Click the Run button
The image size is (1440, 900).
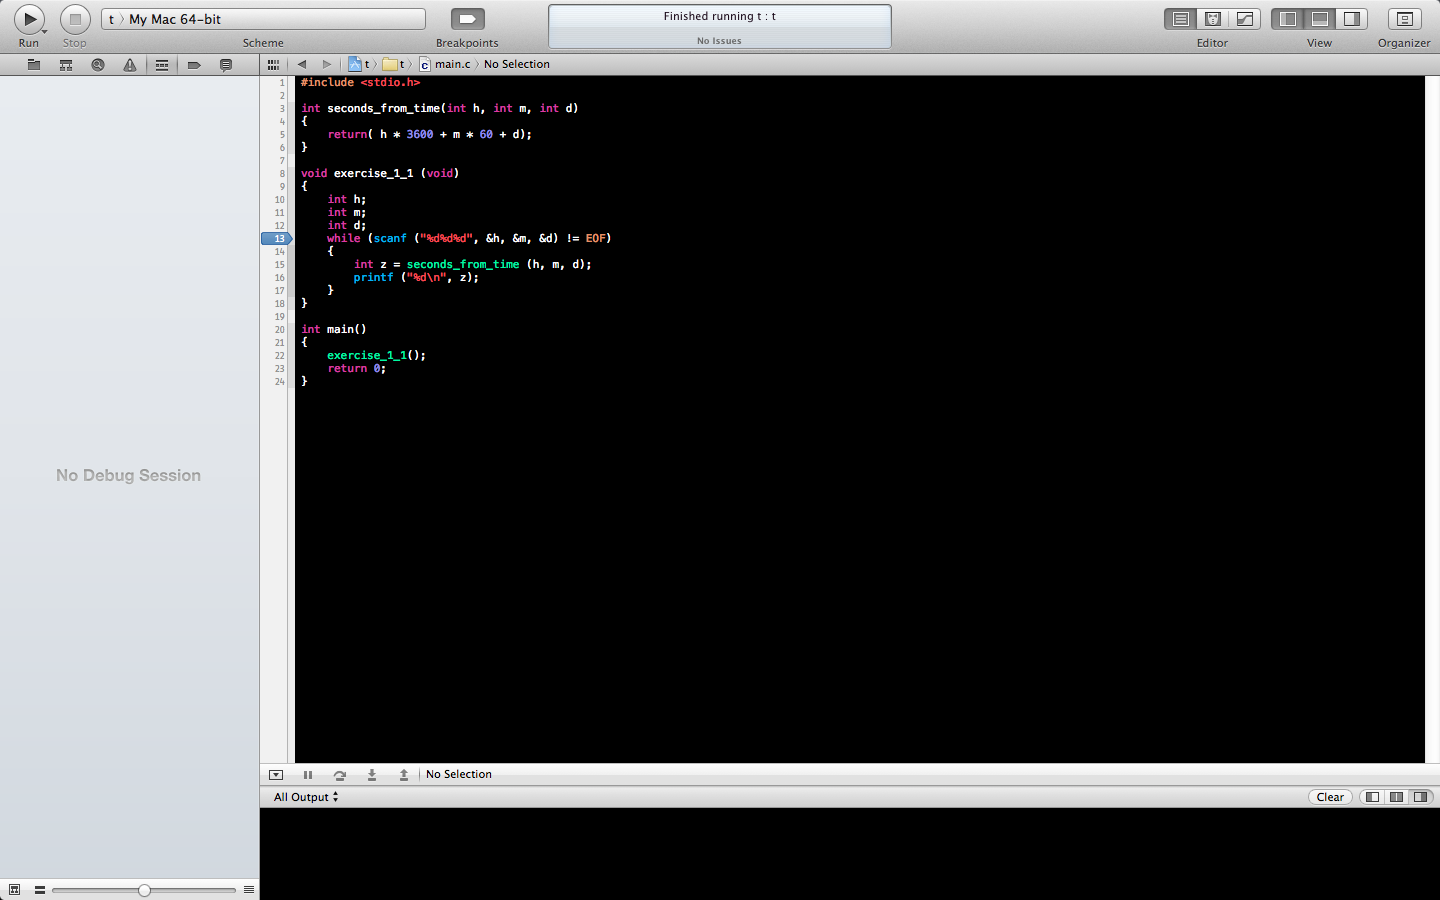pos(29,19)
